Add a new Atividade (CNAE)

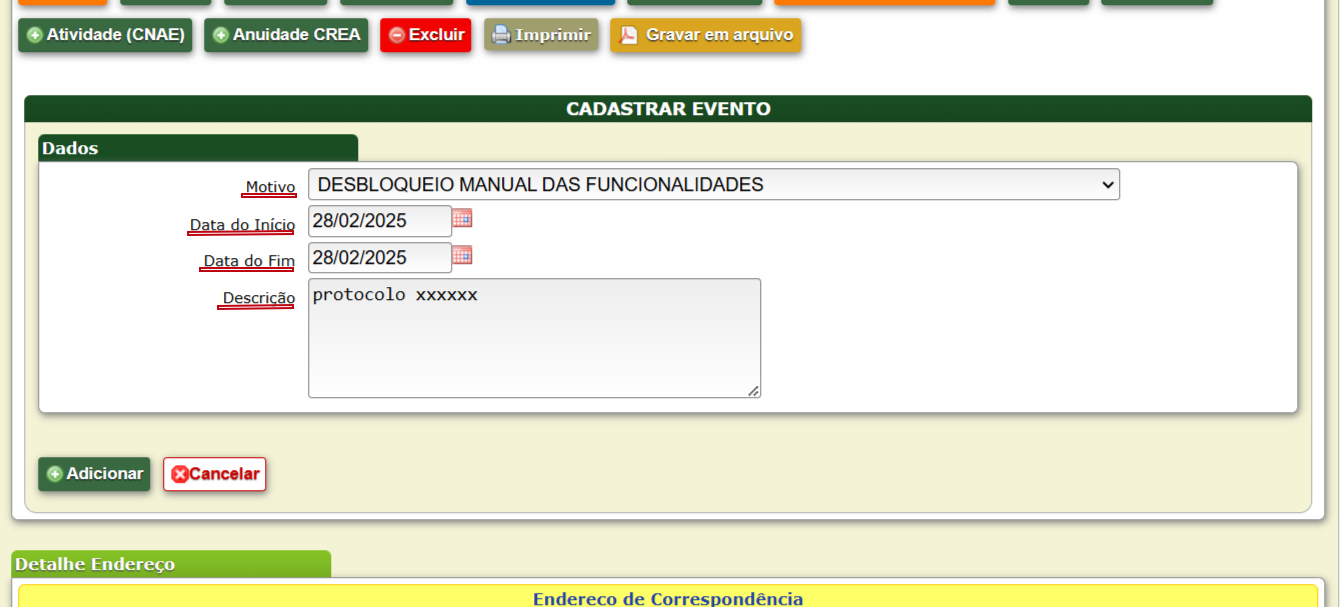tap(105, 35)
